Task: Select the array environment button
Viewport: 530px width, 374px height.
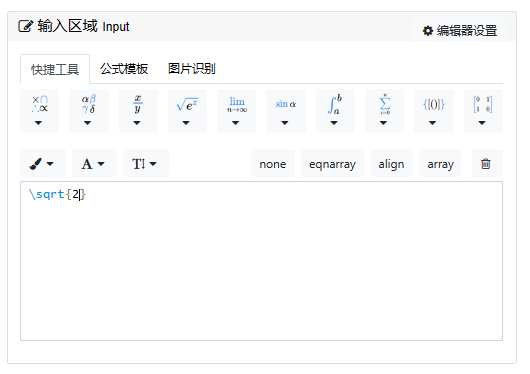Action: click(440, 163)
